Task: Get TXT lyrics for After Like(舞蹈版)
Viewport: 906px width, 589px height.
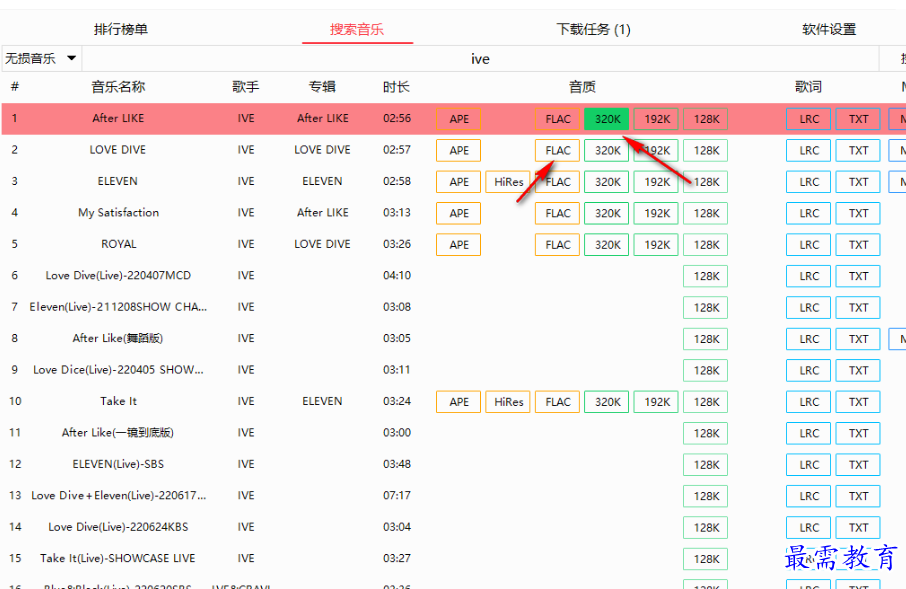Action: pyautogui.click(x=858, y=339)
